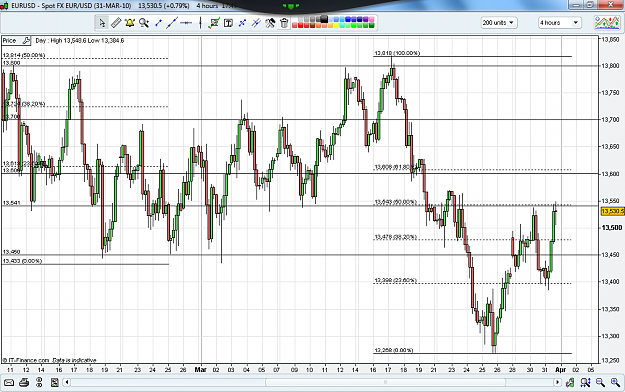Image resolution: width=625 pixels, height=392 pixels.
Task: Click the zoom out magnifier at bottom right
Action: pos(600,382)
